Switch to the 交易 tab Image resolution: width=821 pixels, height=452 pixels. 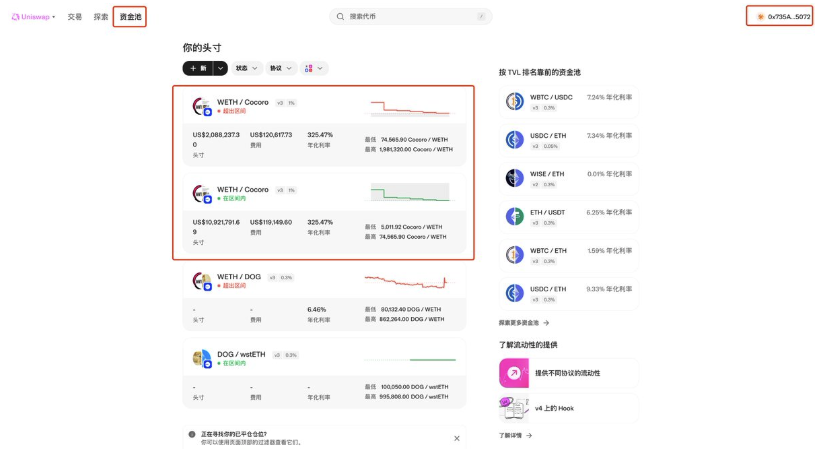(x=75, y=17)
